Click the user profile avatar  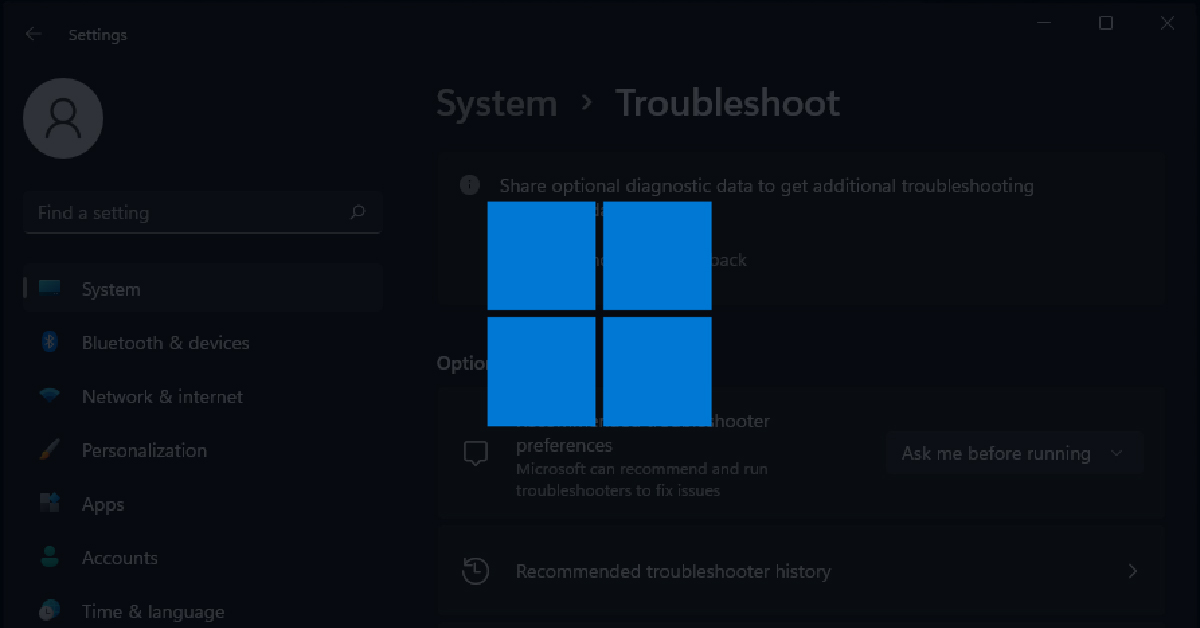[62, 118]
